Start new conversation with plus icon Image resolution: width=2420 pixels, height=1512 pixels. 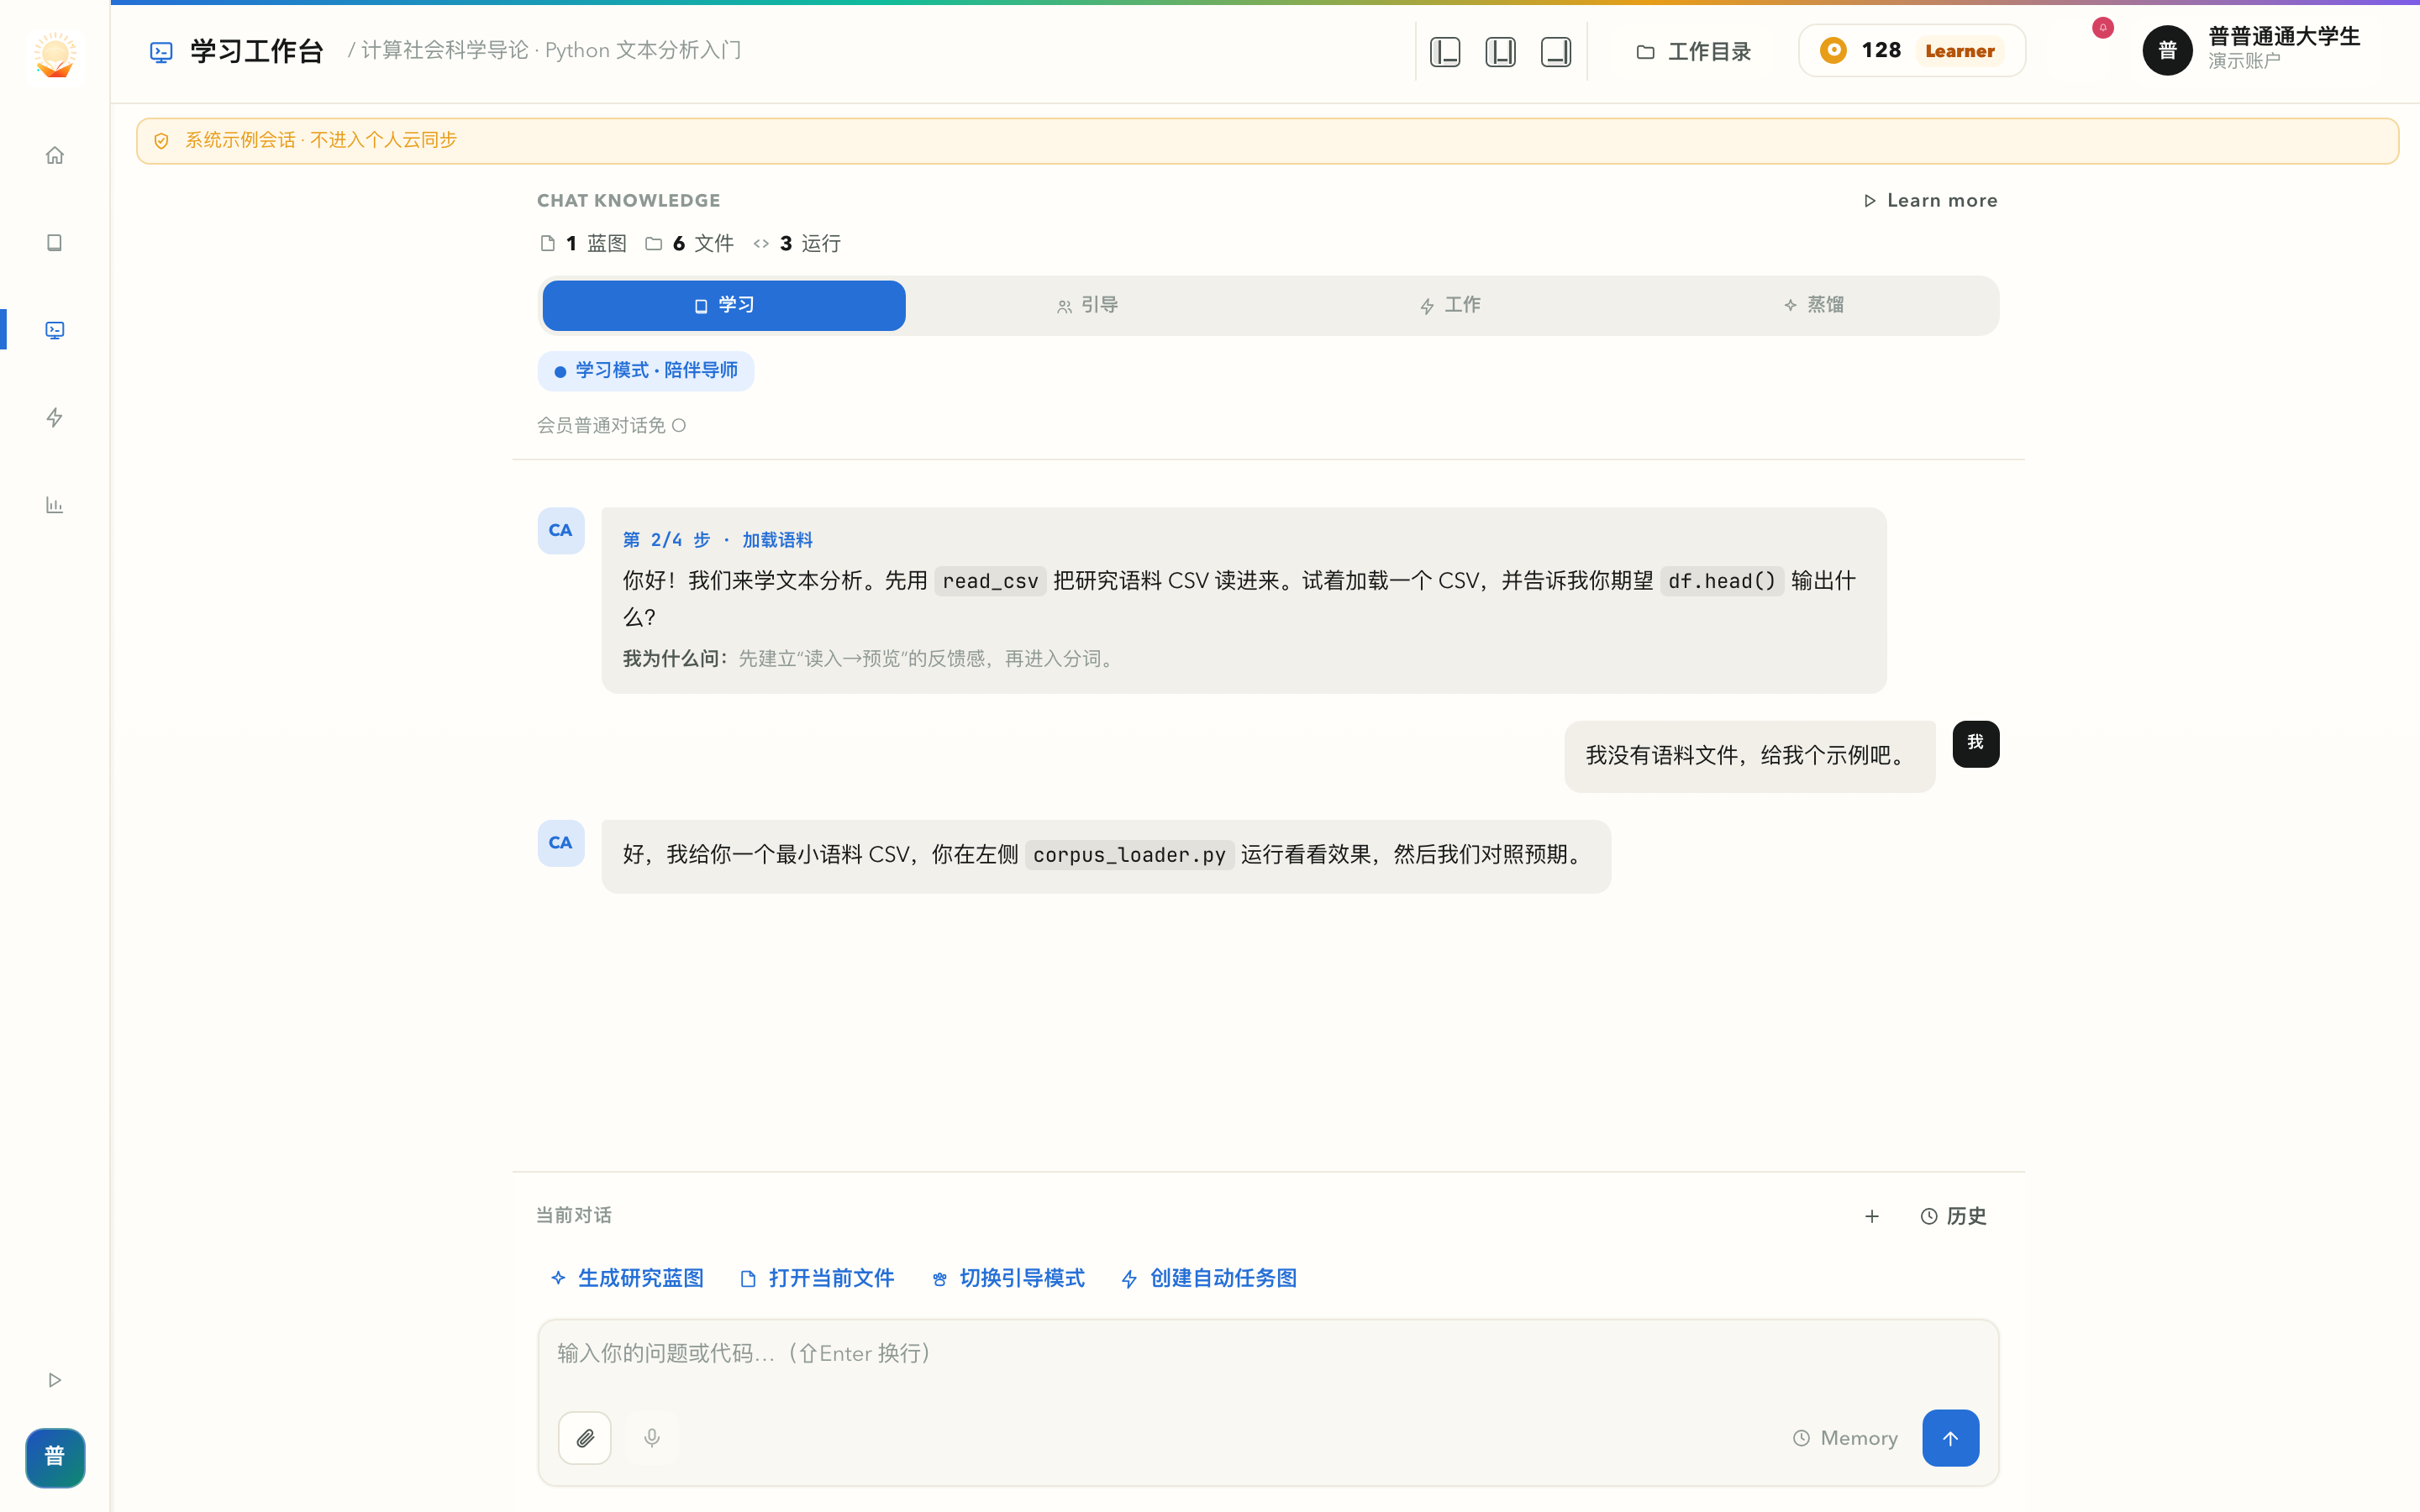point(1872,1216)
